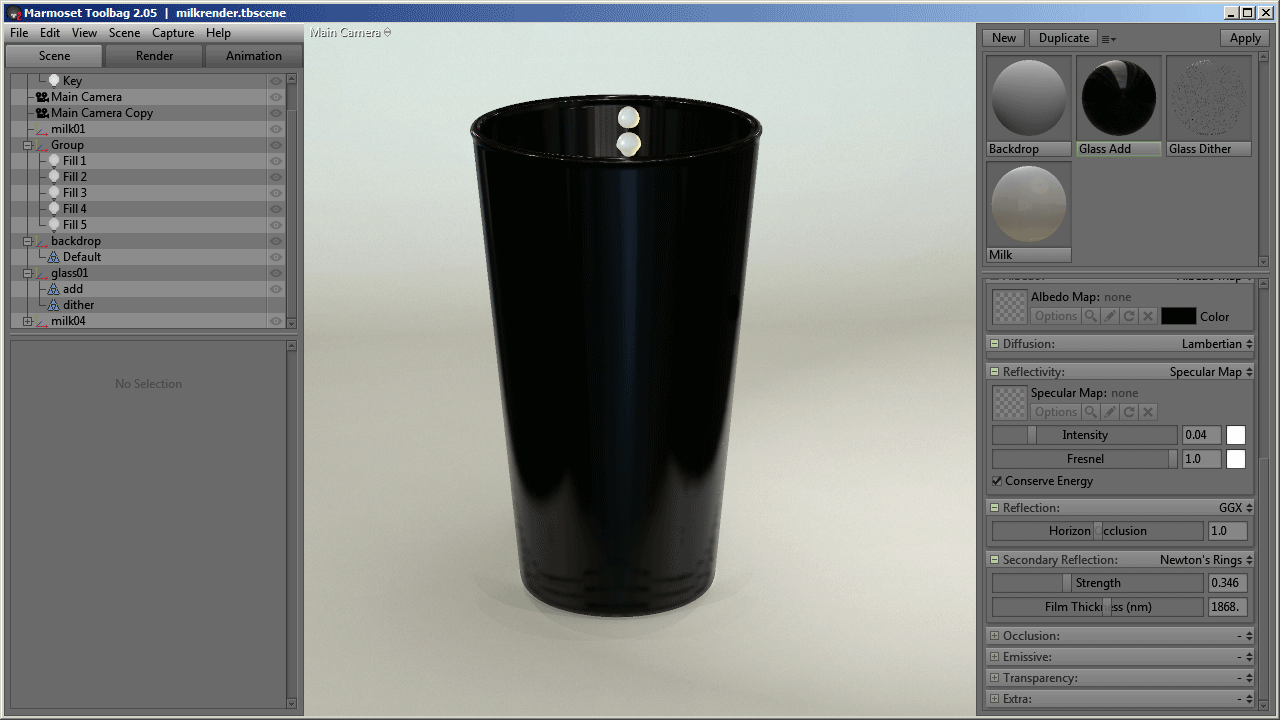
Task: Click the Film Thickness value field
Action: tap(1227, 606)
